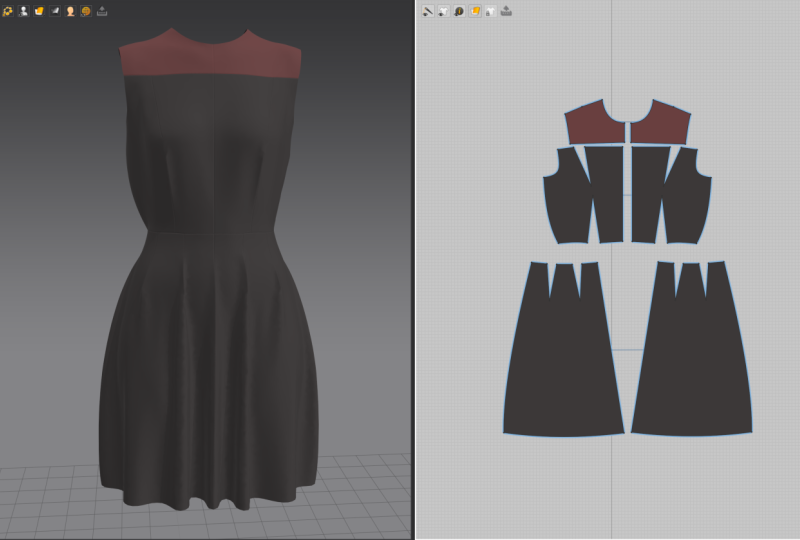This screenshot has width=800, height=540.
Task: Select left center bodice panel pattern
Action: (x=607, y=194)
